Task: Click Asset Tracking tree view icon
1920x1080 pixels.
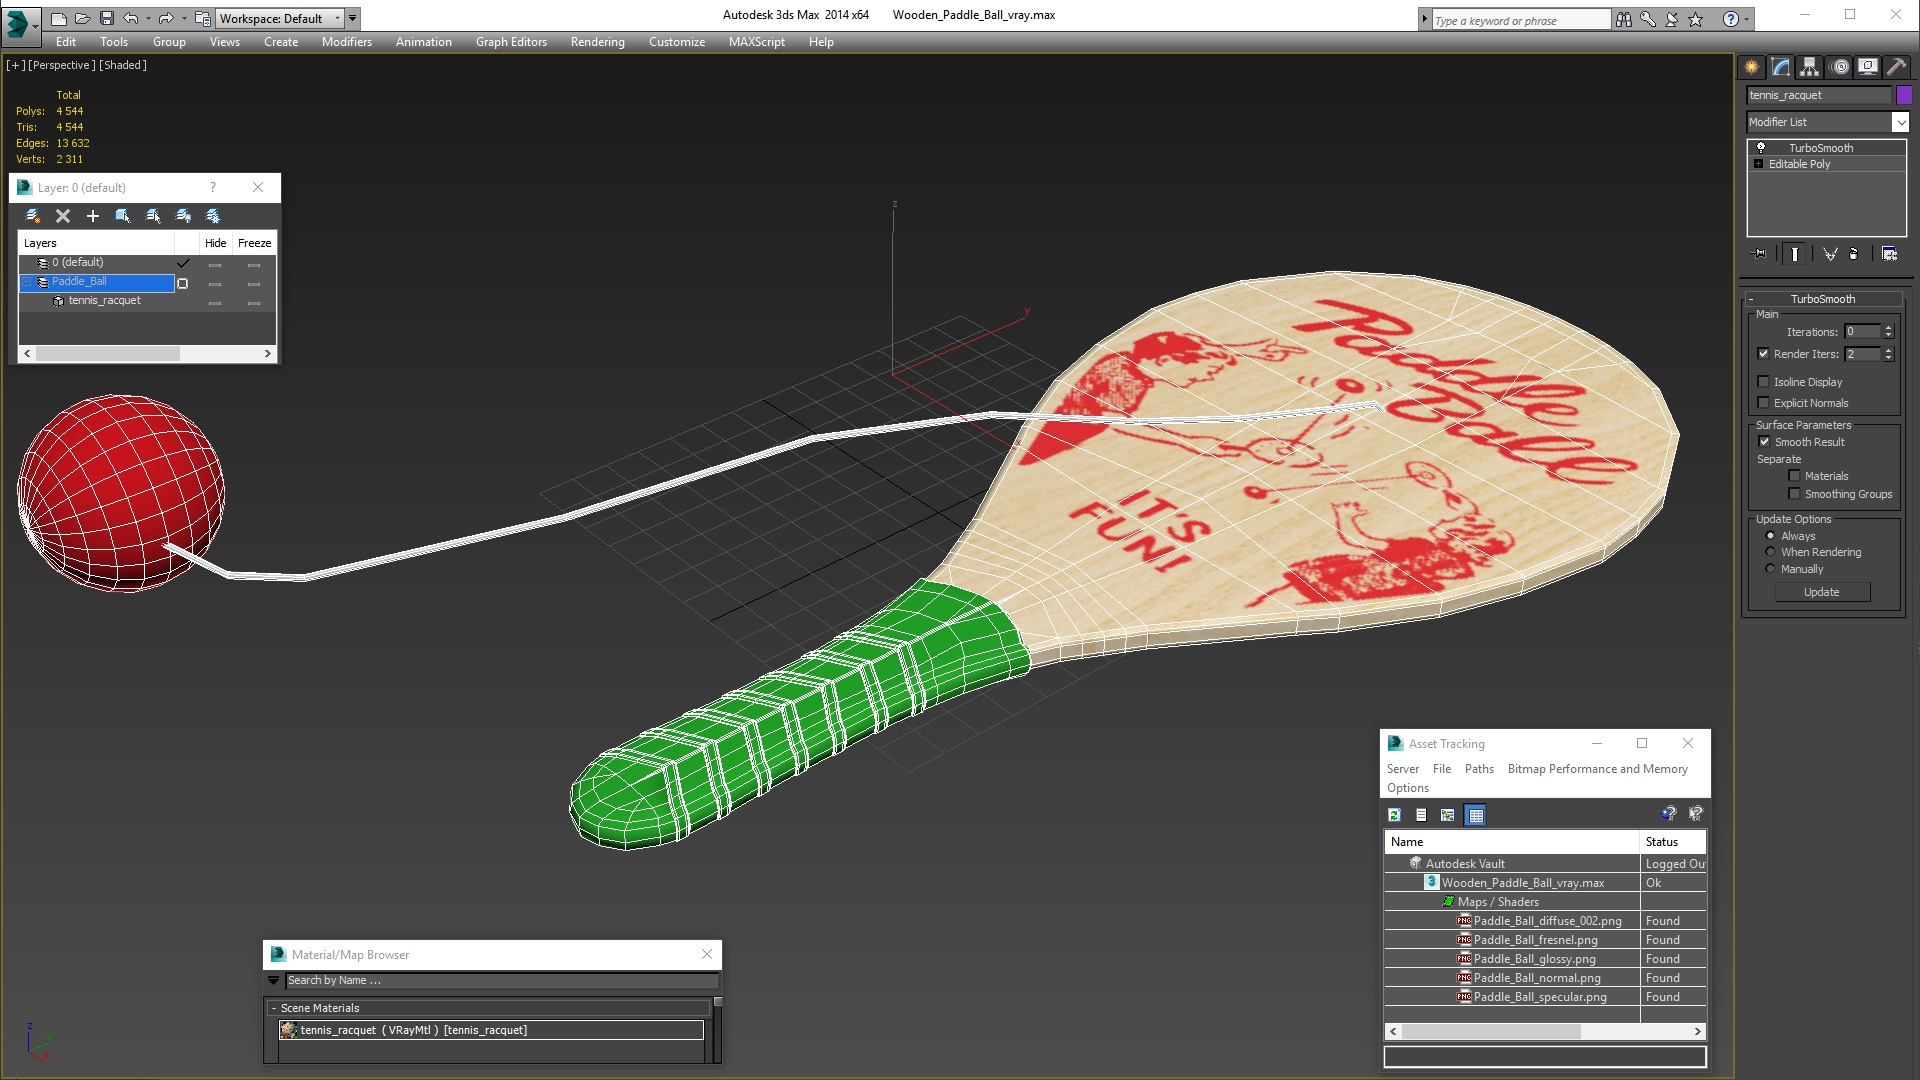Action: (1448, 815)
